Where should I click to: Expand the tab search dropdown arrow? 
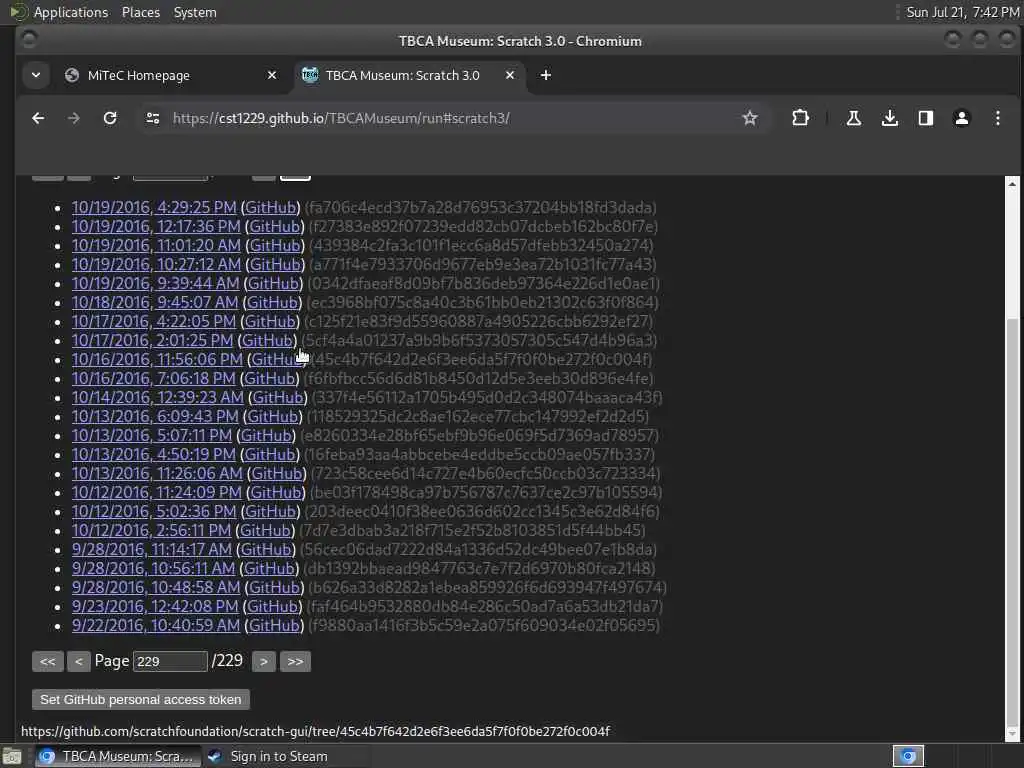[x=36, y=75]
